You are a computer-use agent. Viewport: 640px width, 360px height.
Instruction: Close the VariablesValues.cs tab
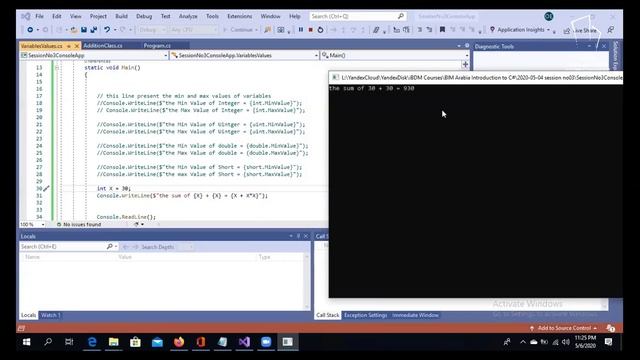pos(77,46)
